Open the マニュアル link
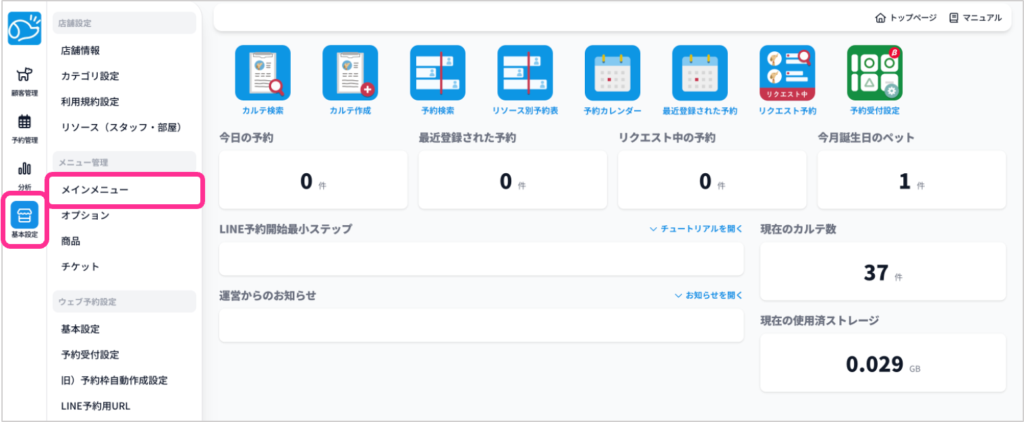 [974, 18]
